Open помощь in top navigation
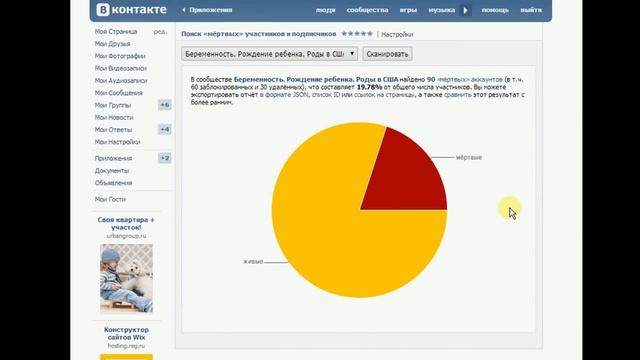 point(495,10)
